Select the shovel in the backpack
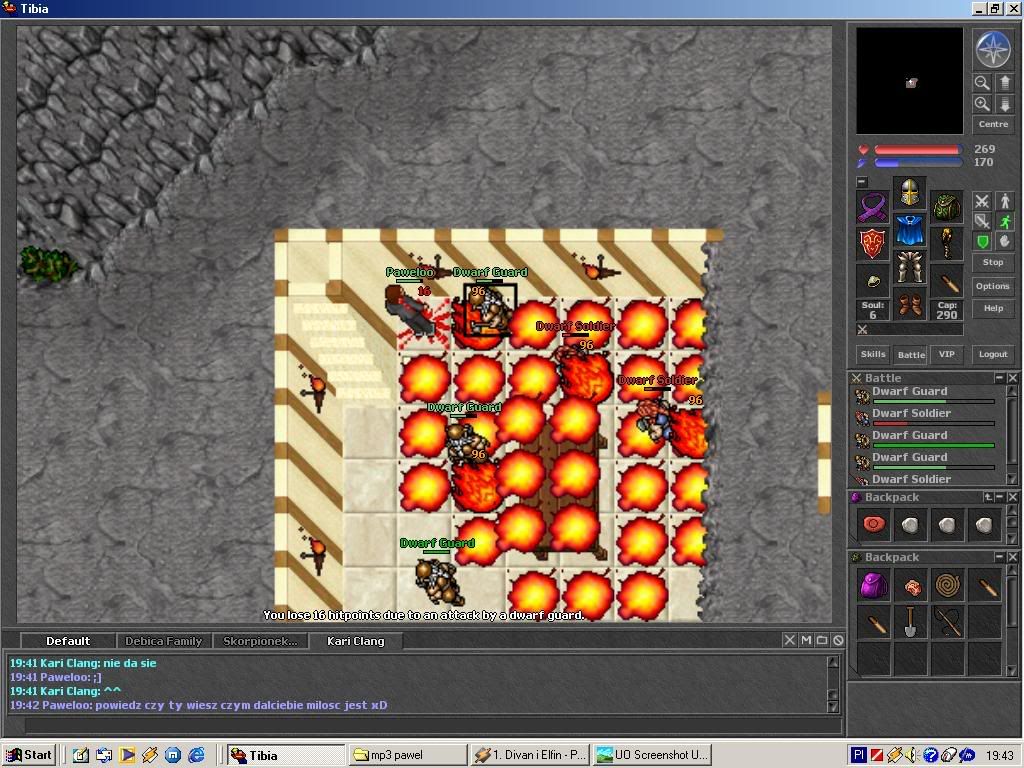The width and height of the screenshot is (1024, 768). tap(910, 622)
